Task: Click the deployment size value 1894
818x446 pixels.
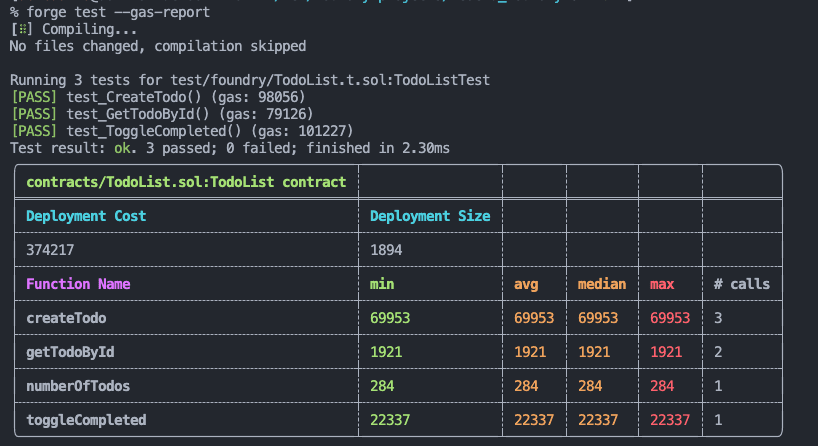Action: coord(387,250)
